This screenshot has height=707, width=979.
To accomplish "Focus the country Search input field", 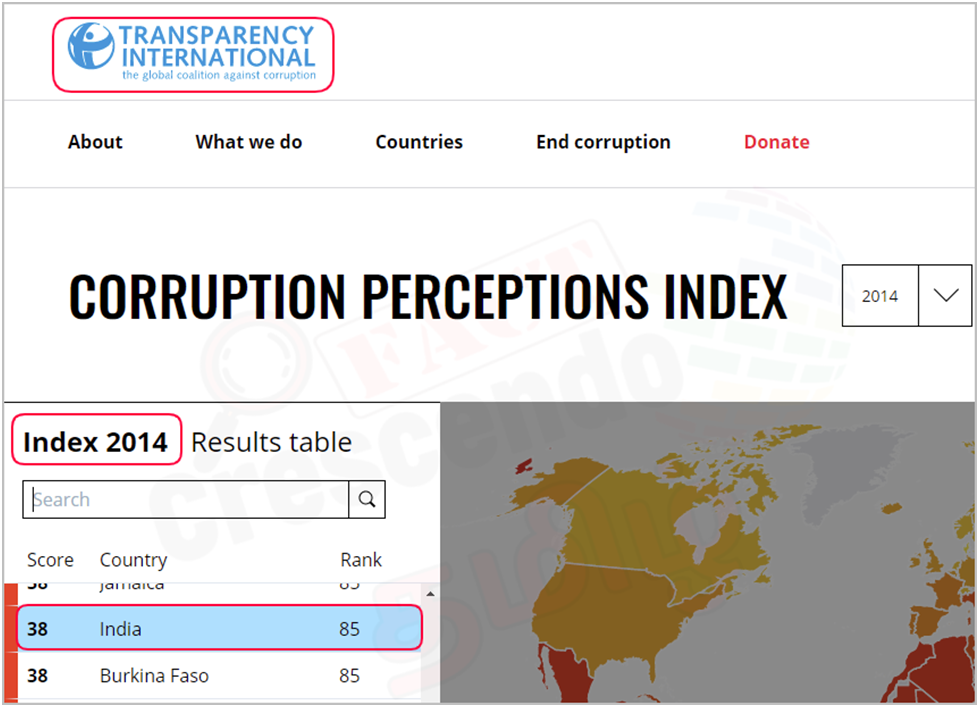I will (186, 499).
